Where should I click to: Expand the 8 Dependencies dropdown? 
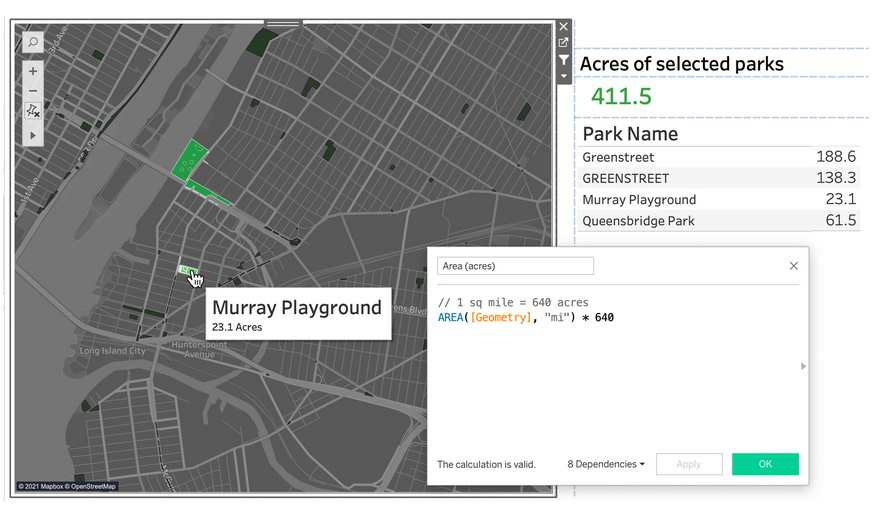[x=606, y=464]
